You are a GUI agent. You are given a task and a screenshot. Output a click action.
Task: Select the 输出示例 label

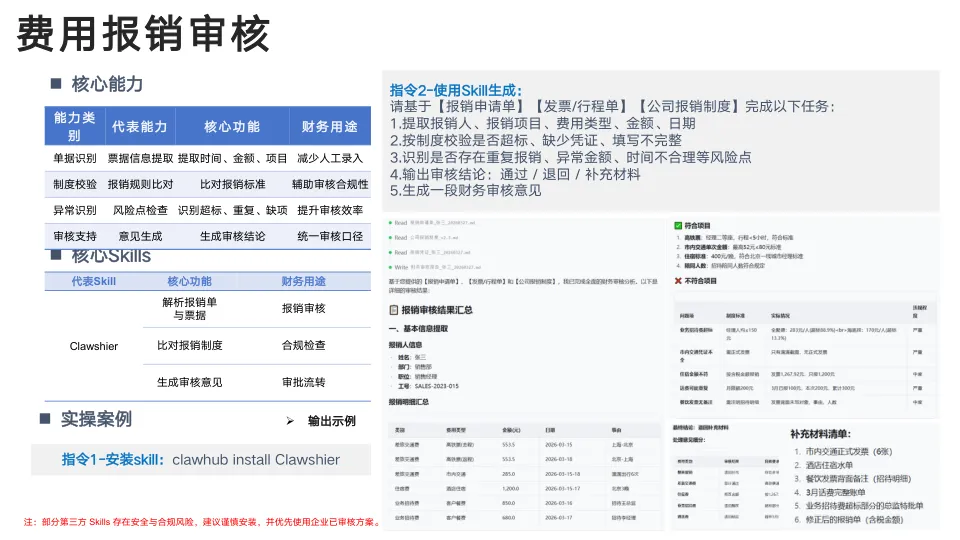331,421
